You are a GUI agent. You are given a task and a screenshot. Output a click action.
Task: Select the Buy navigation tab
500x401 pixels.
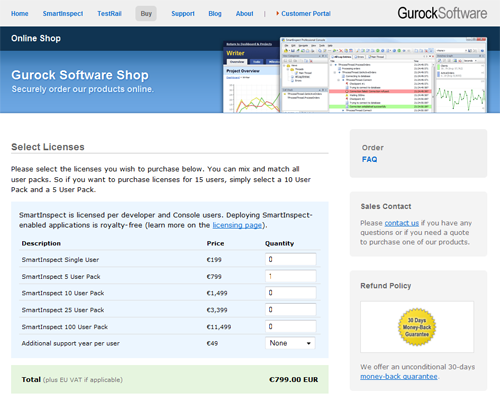146,14
